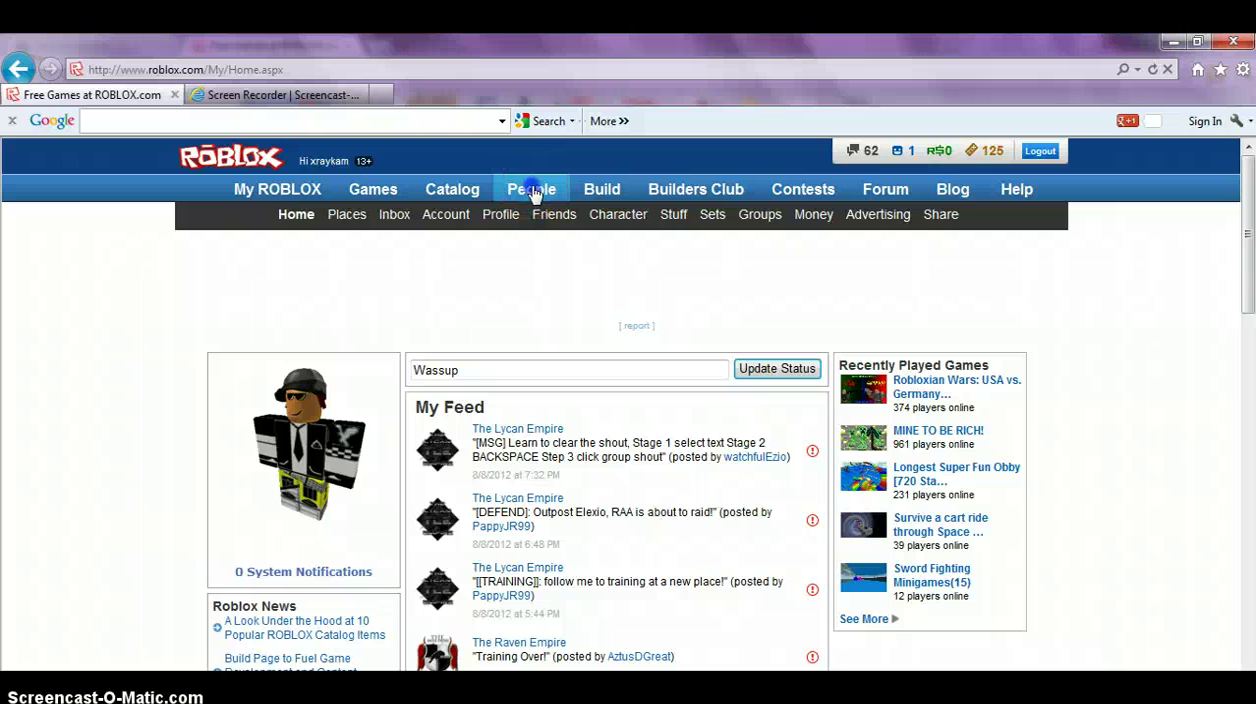Open the MINE TO BE RICH! game link

[x=938, y=430]
